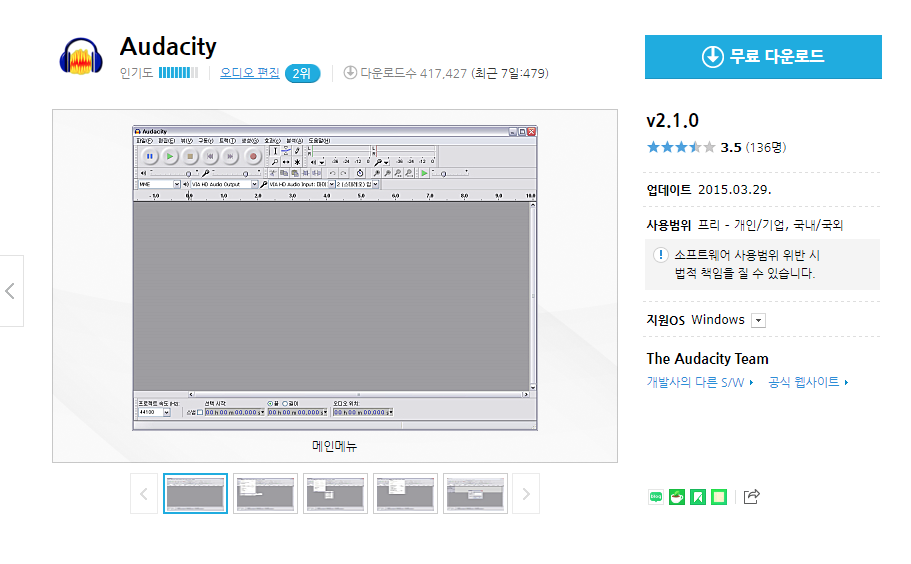This screenshot has height=564, width=911.
Task: Click the Zoom In icon in the Audacity preview
Action: click(x=376, y=173)
